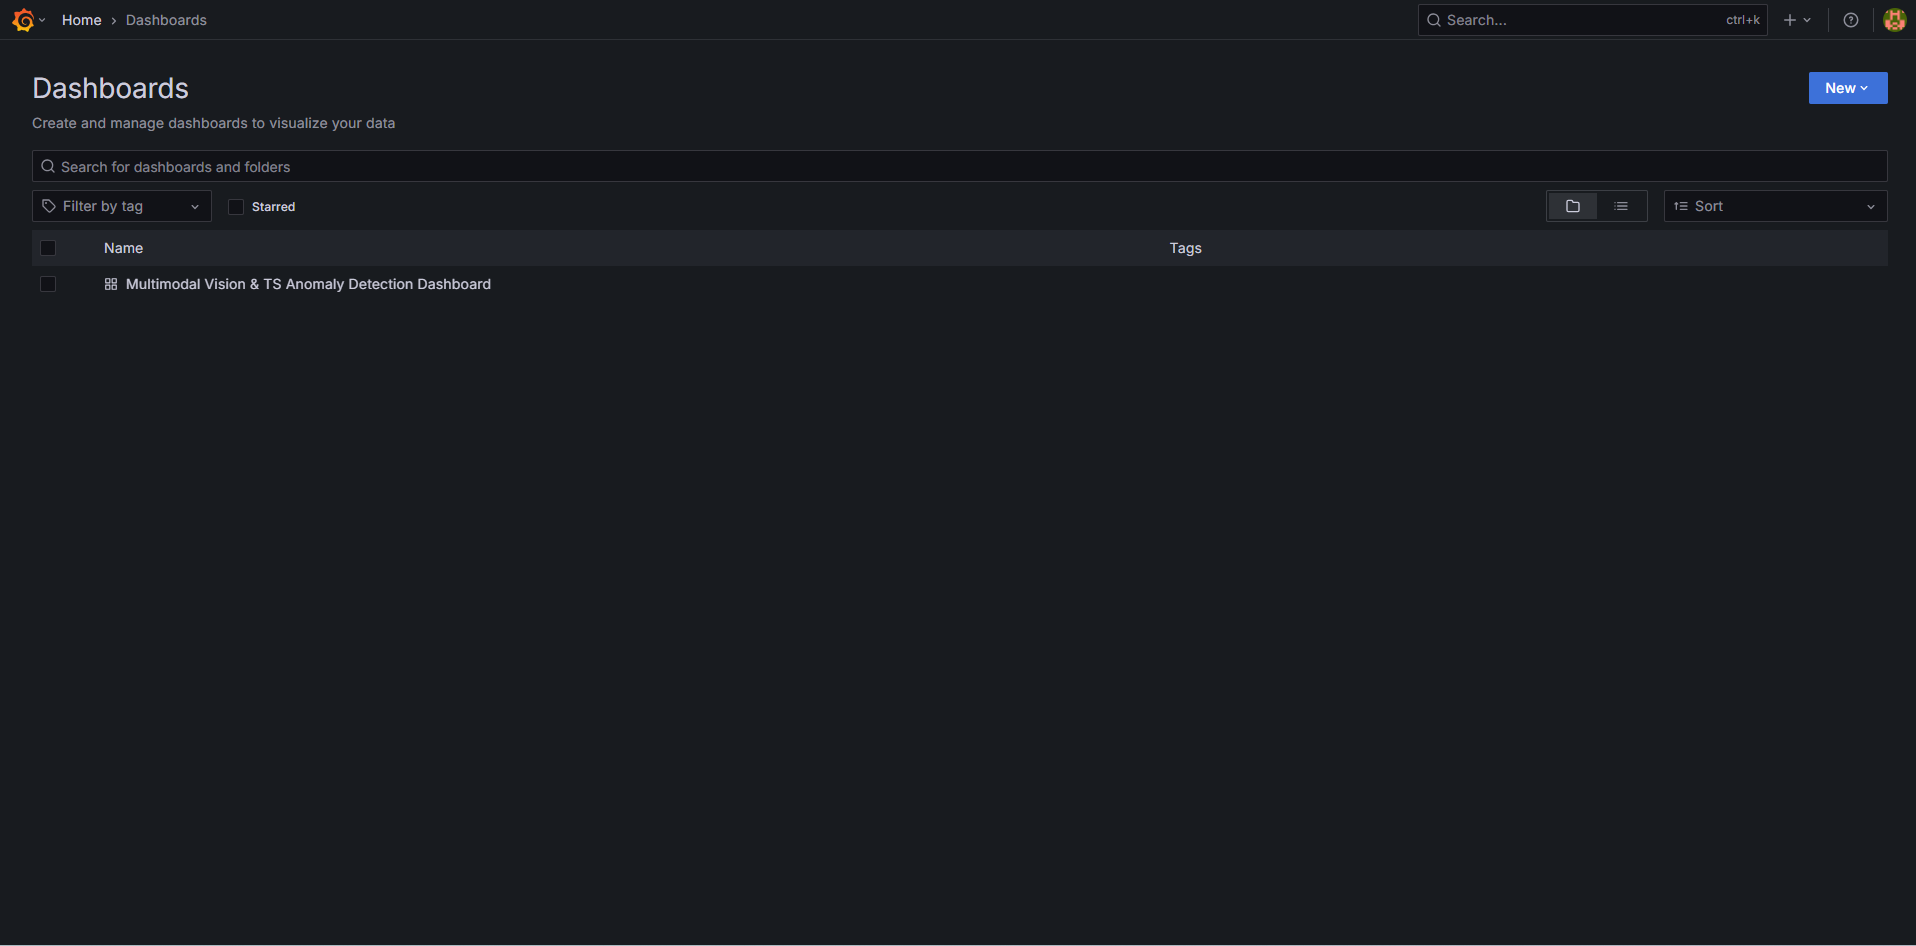
Task: Open Multimodal Vision & TS Anomaly Detection Dashboard
Action: (308, 284)
